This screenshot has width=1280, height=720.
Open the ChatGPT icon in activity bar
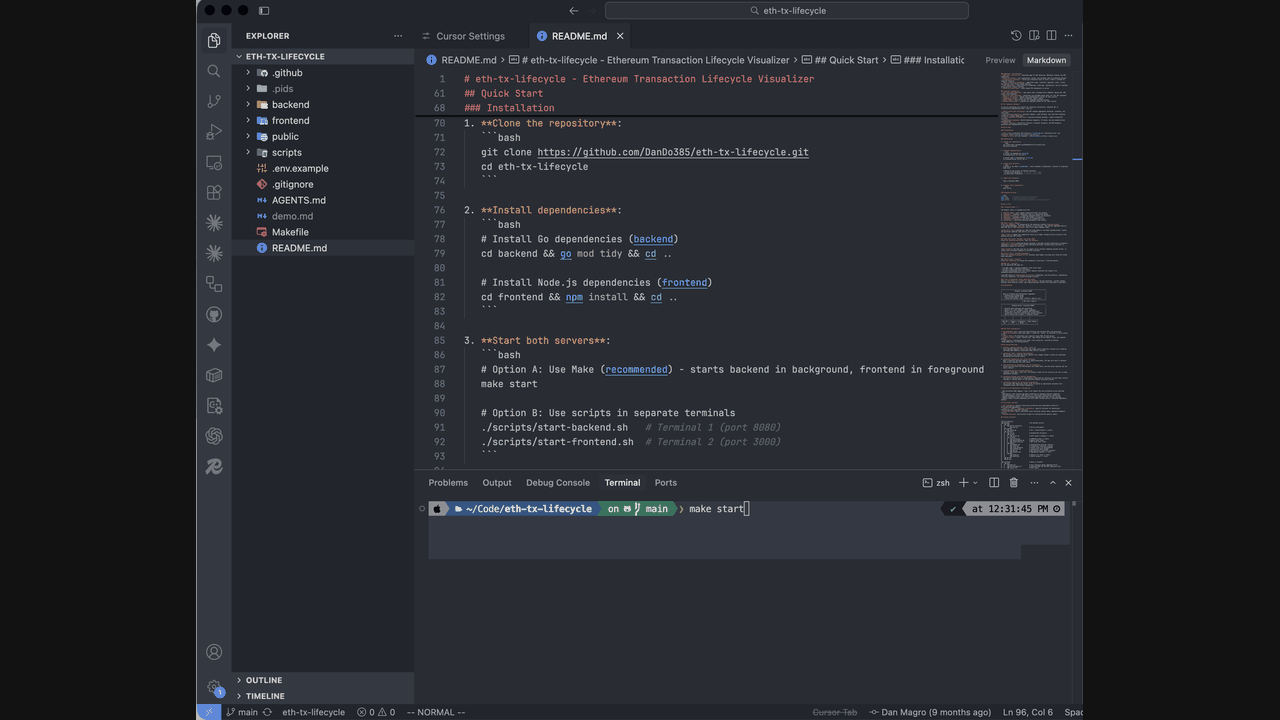click(x=214, y=436)
